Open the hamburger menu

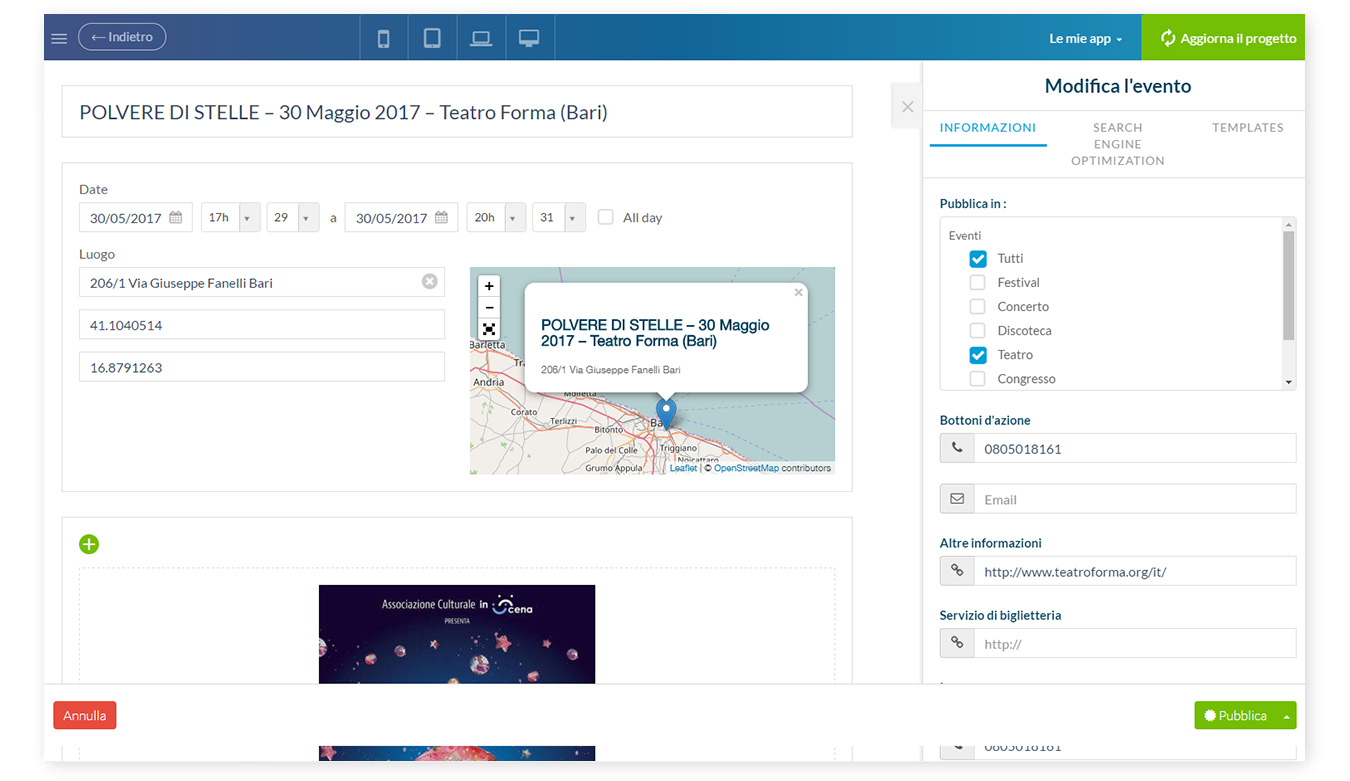(x=59, y=38)
